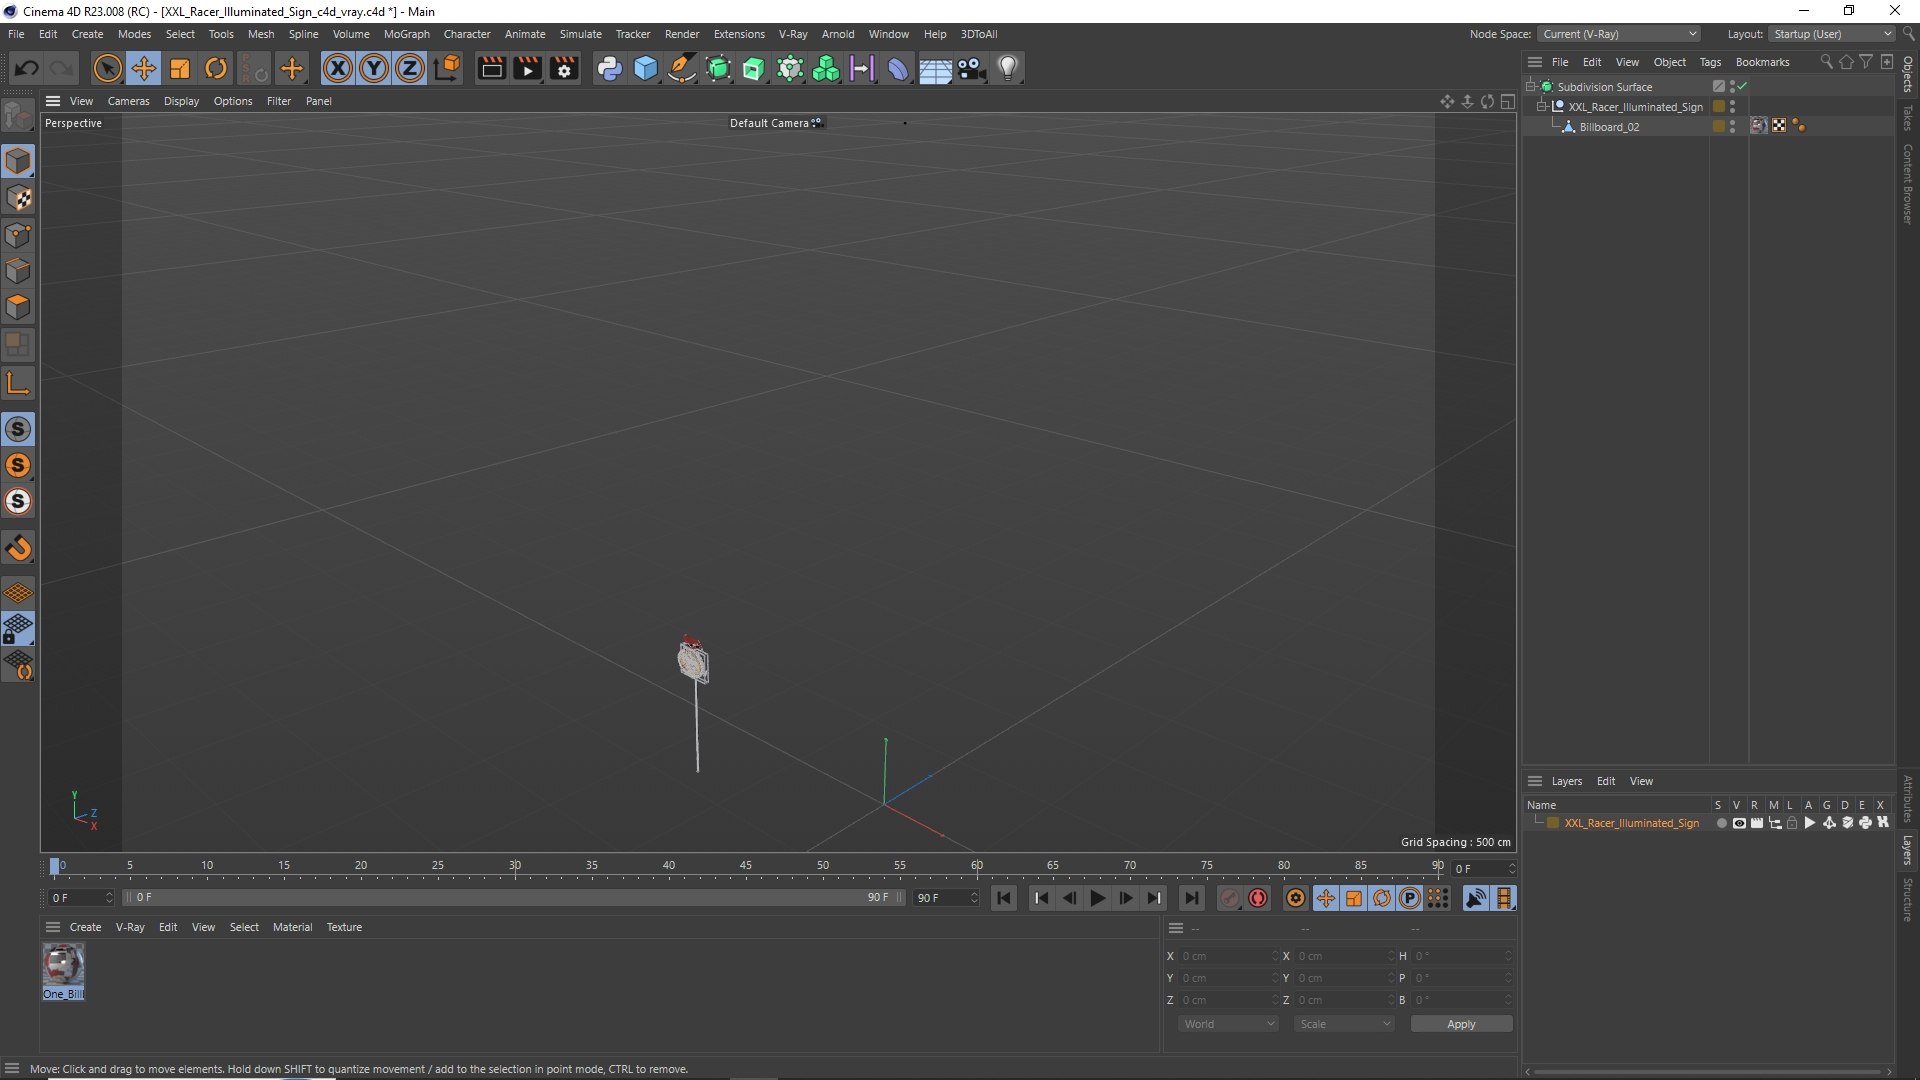Add a Cube primitive object
Viewport: 1920px width, 1080px height.
coord(646,68)
